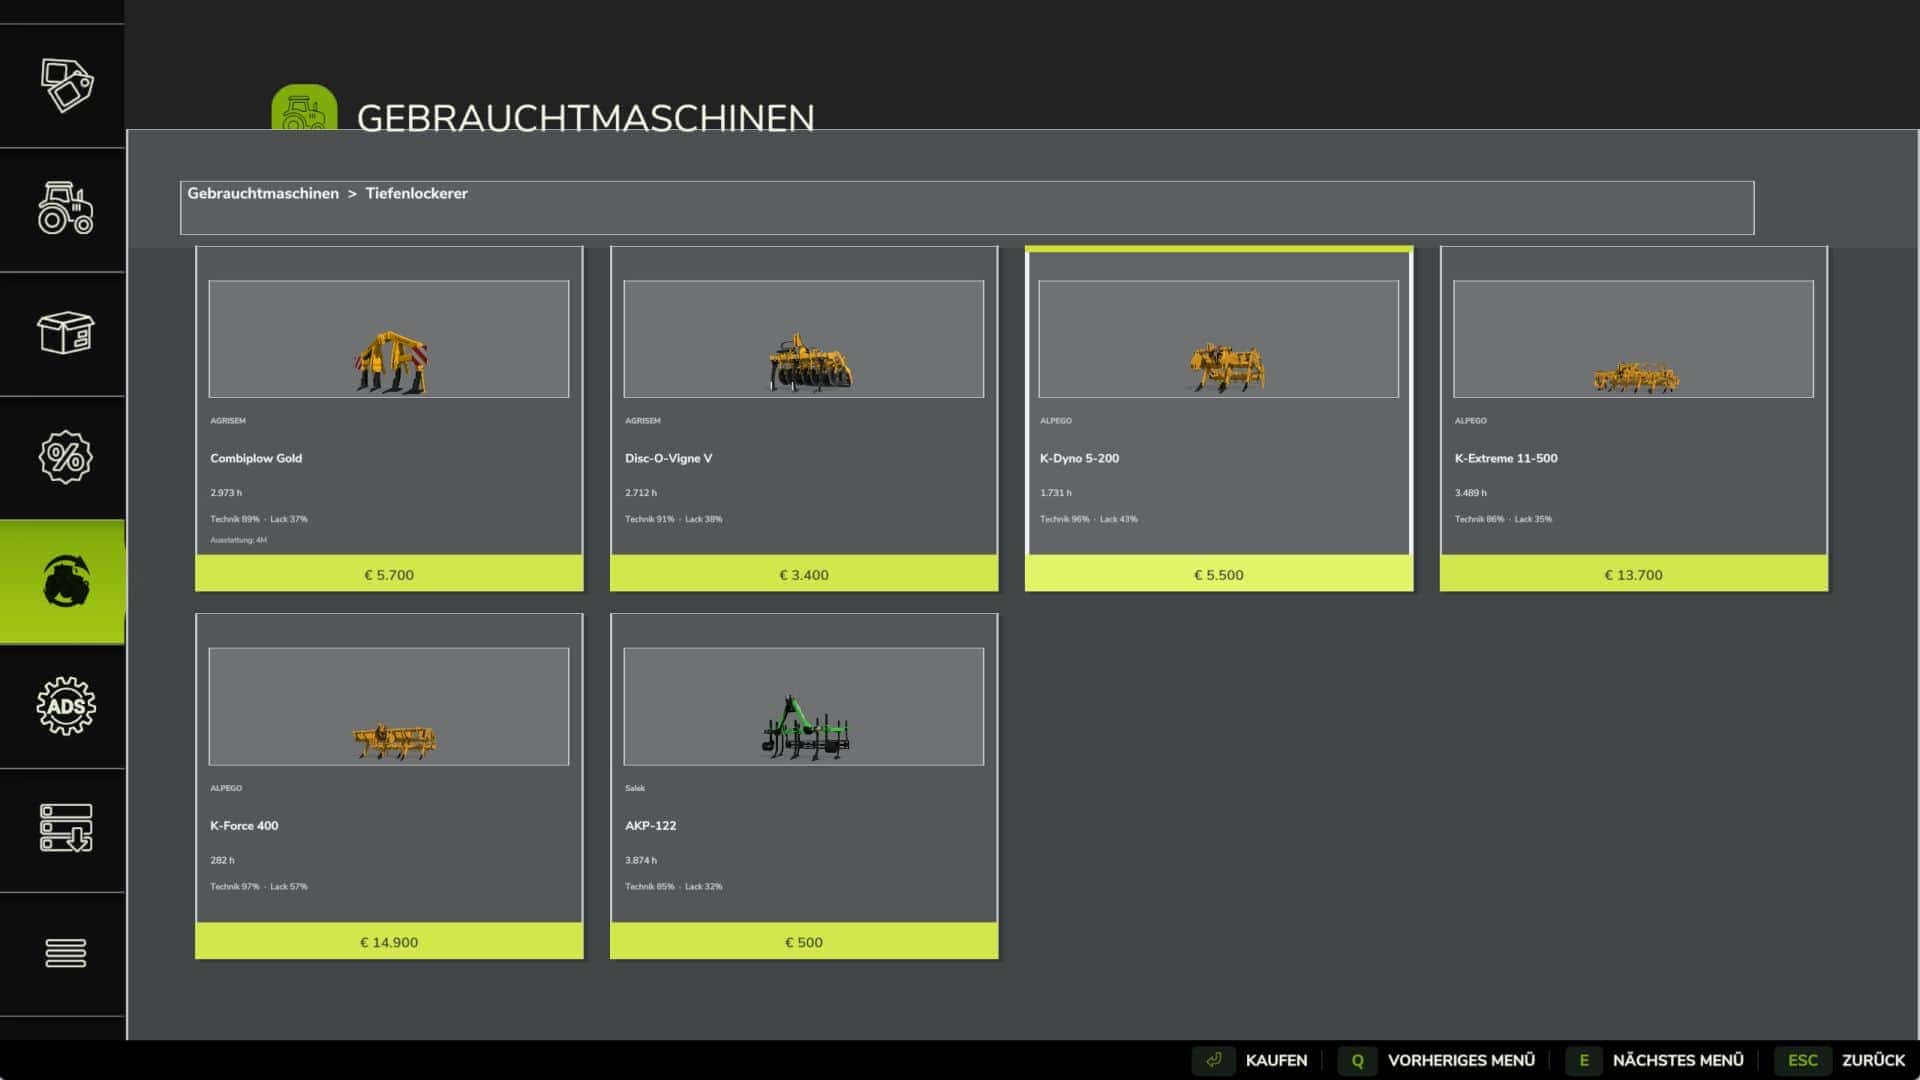Click the Q key icon
Screen dimensions: 1920x1080
[1357, 1060]
